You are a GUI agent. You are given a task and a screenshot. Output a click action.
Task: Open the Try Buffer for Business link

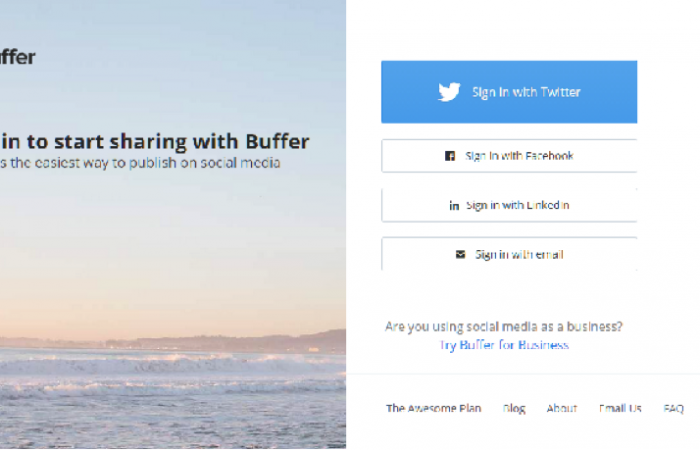tap(504, 345)
